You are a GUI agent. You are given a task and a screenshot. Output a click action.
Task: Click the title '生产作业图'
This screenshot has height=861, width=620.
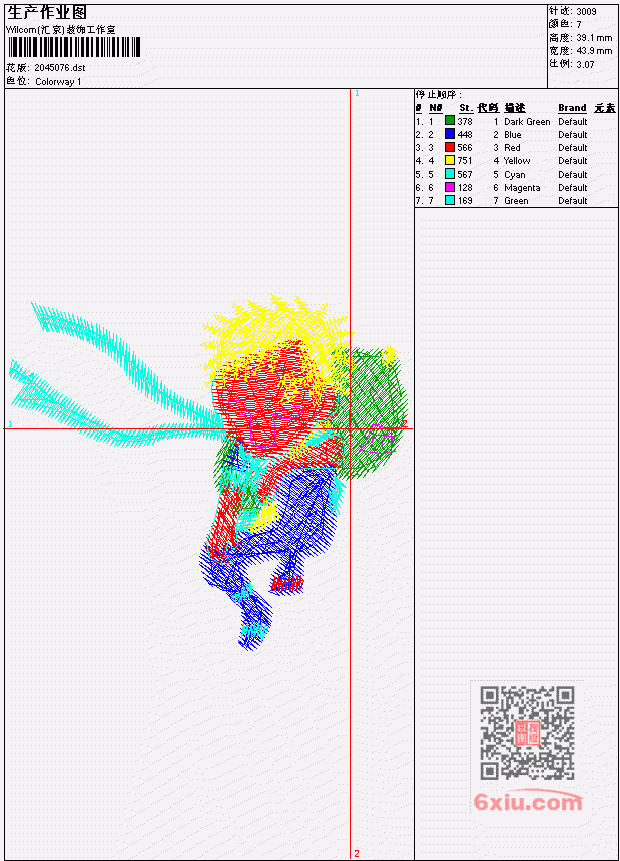(47, 12)
